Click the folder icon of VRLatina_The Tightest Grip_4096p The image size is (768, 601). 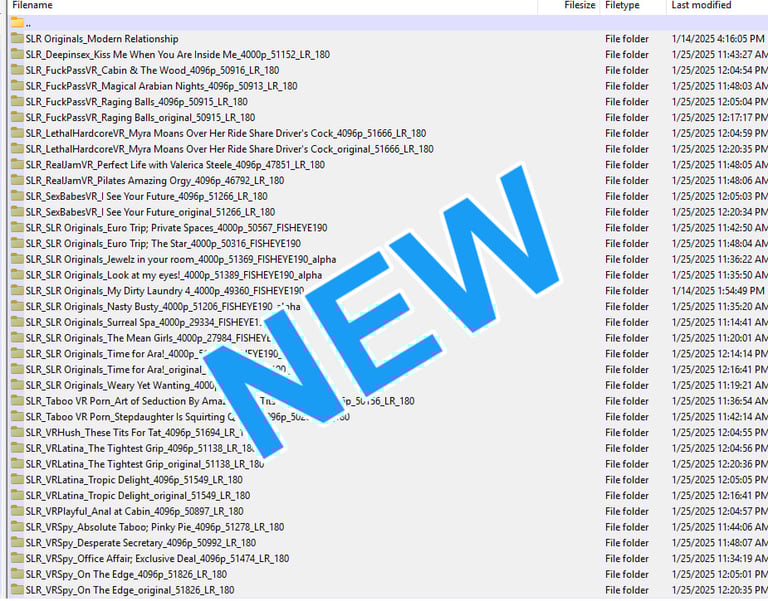tap(18, 448)
